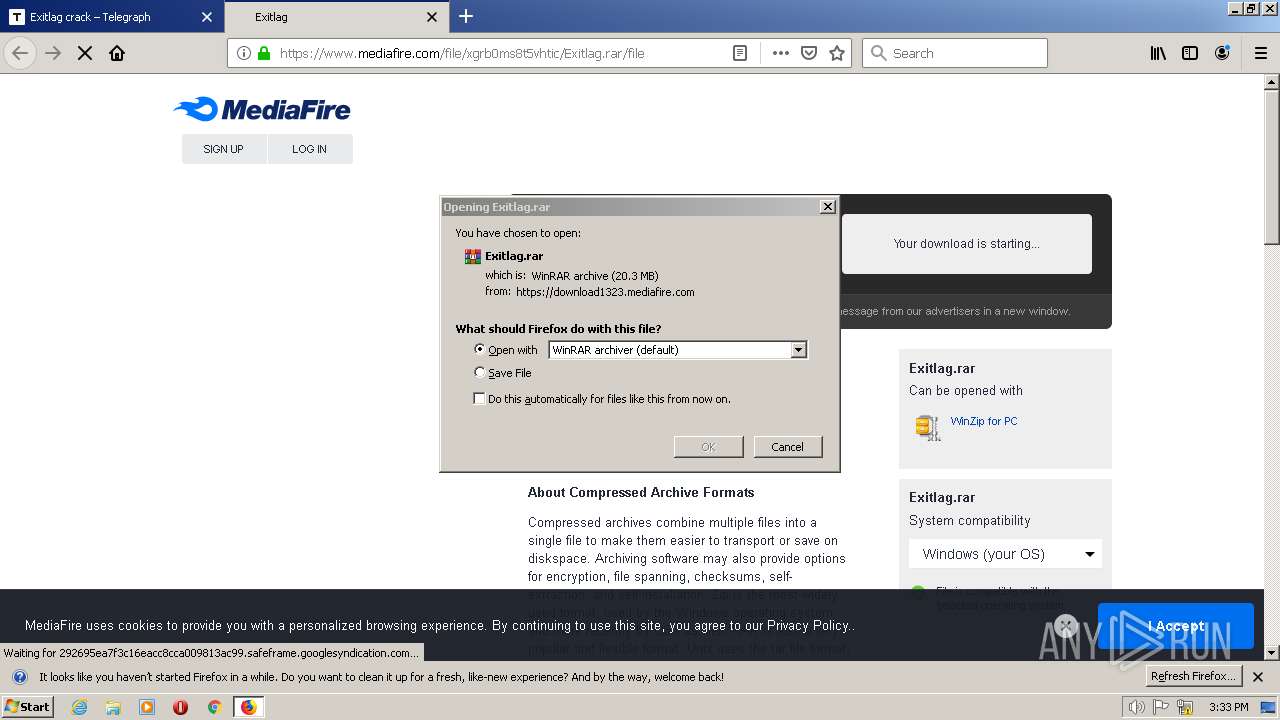Click the green padlock security icon
The height and width of the screenshot is (720, 1280).
click(x=264, y=53)
